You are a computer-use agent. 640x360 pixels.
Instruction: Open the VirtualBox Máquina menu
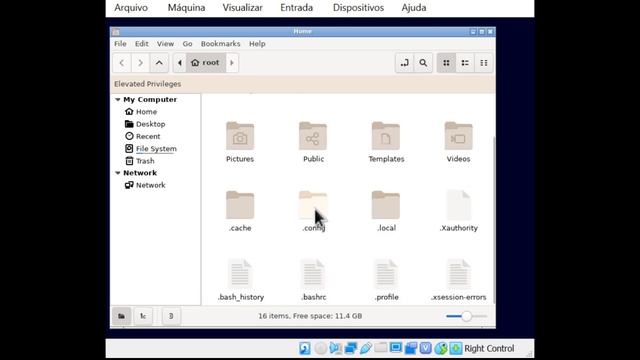pos(187,8)
